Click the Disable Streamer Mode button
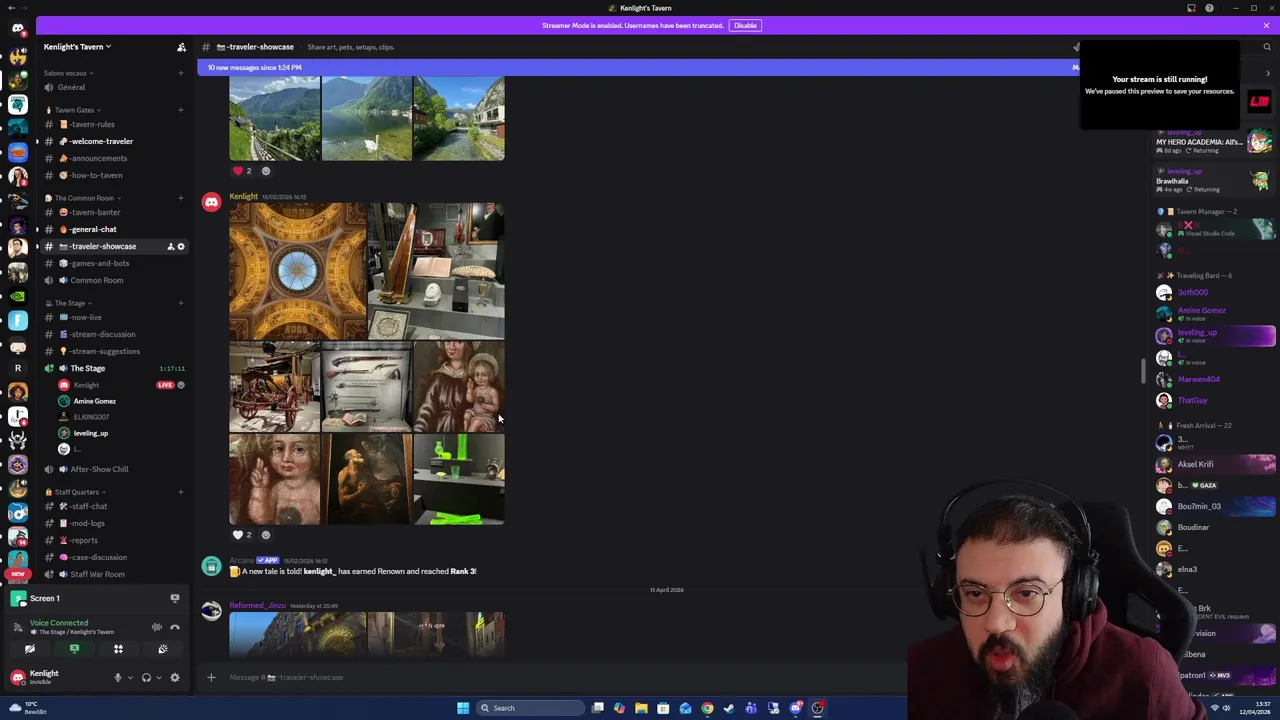Image resolution: width=1280 pixels, height=720 pixels. [x=745, y=25]
